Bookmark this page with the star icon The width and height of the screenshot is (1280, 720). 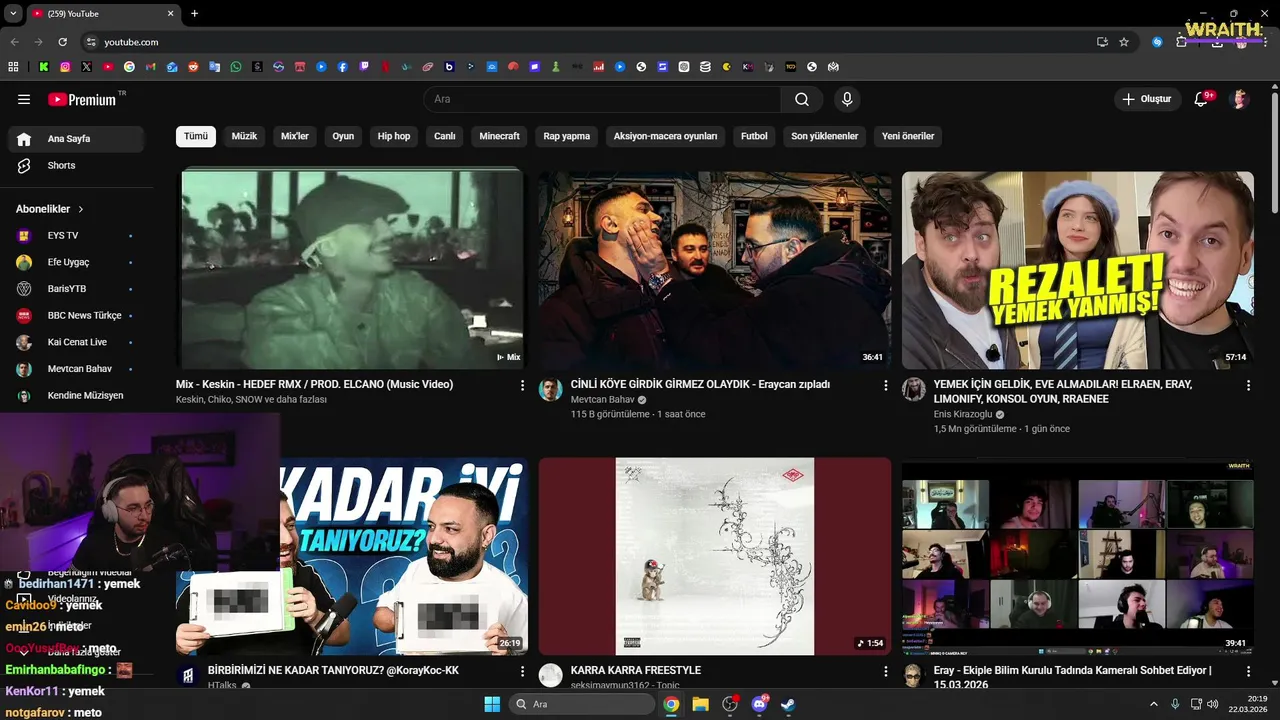[1124, 42]
